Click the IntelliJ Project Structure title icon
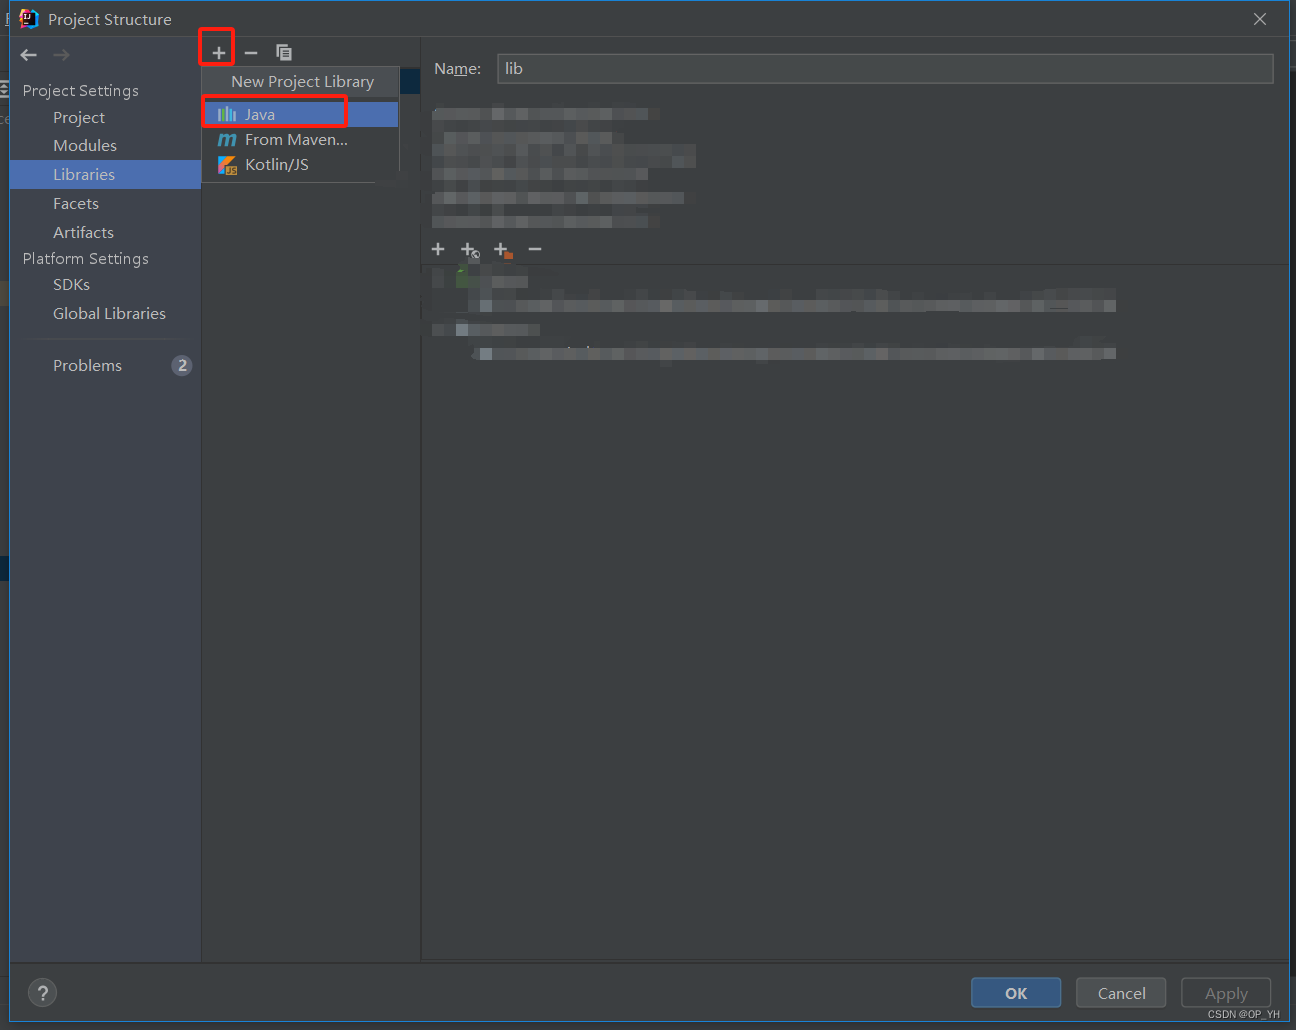This screenshot has height=1030, width=1296. click(x=28, y=19)
